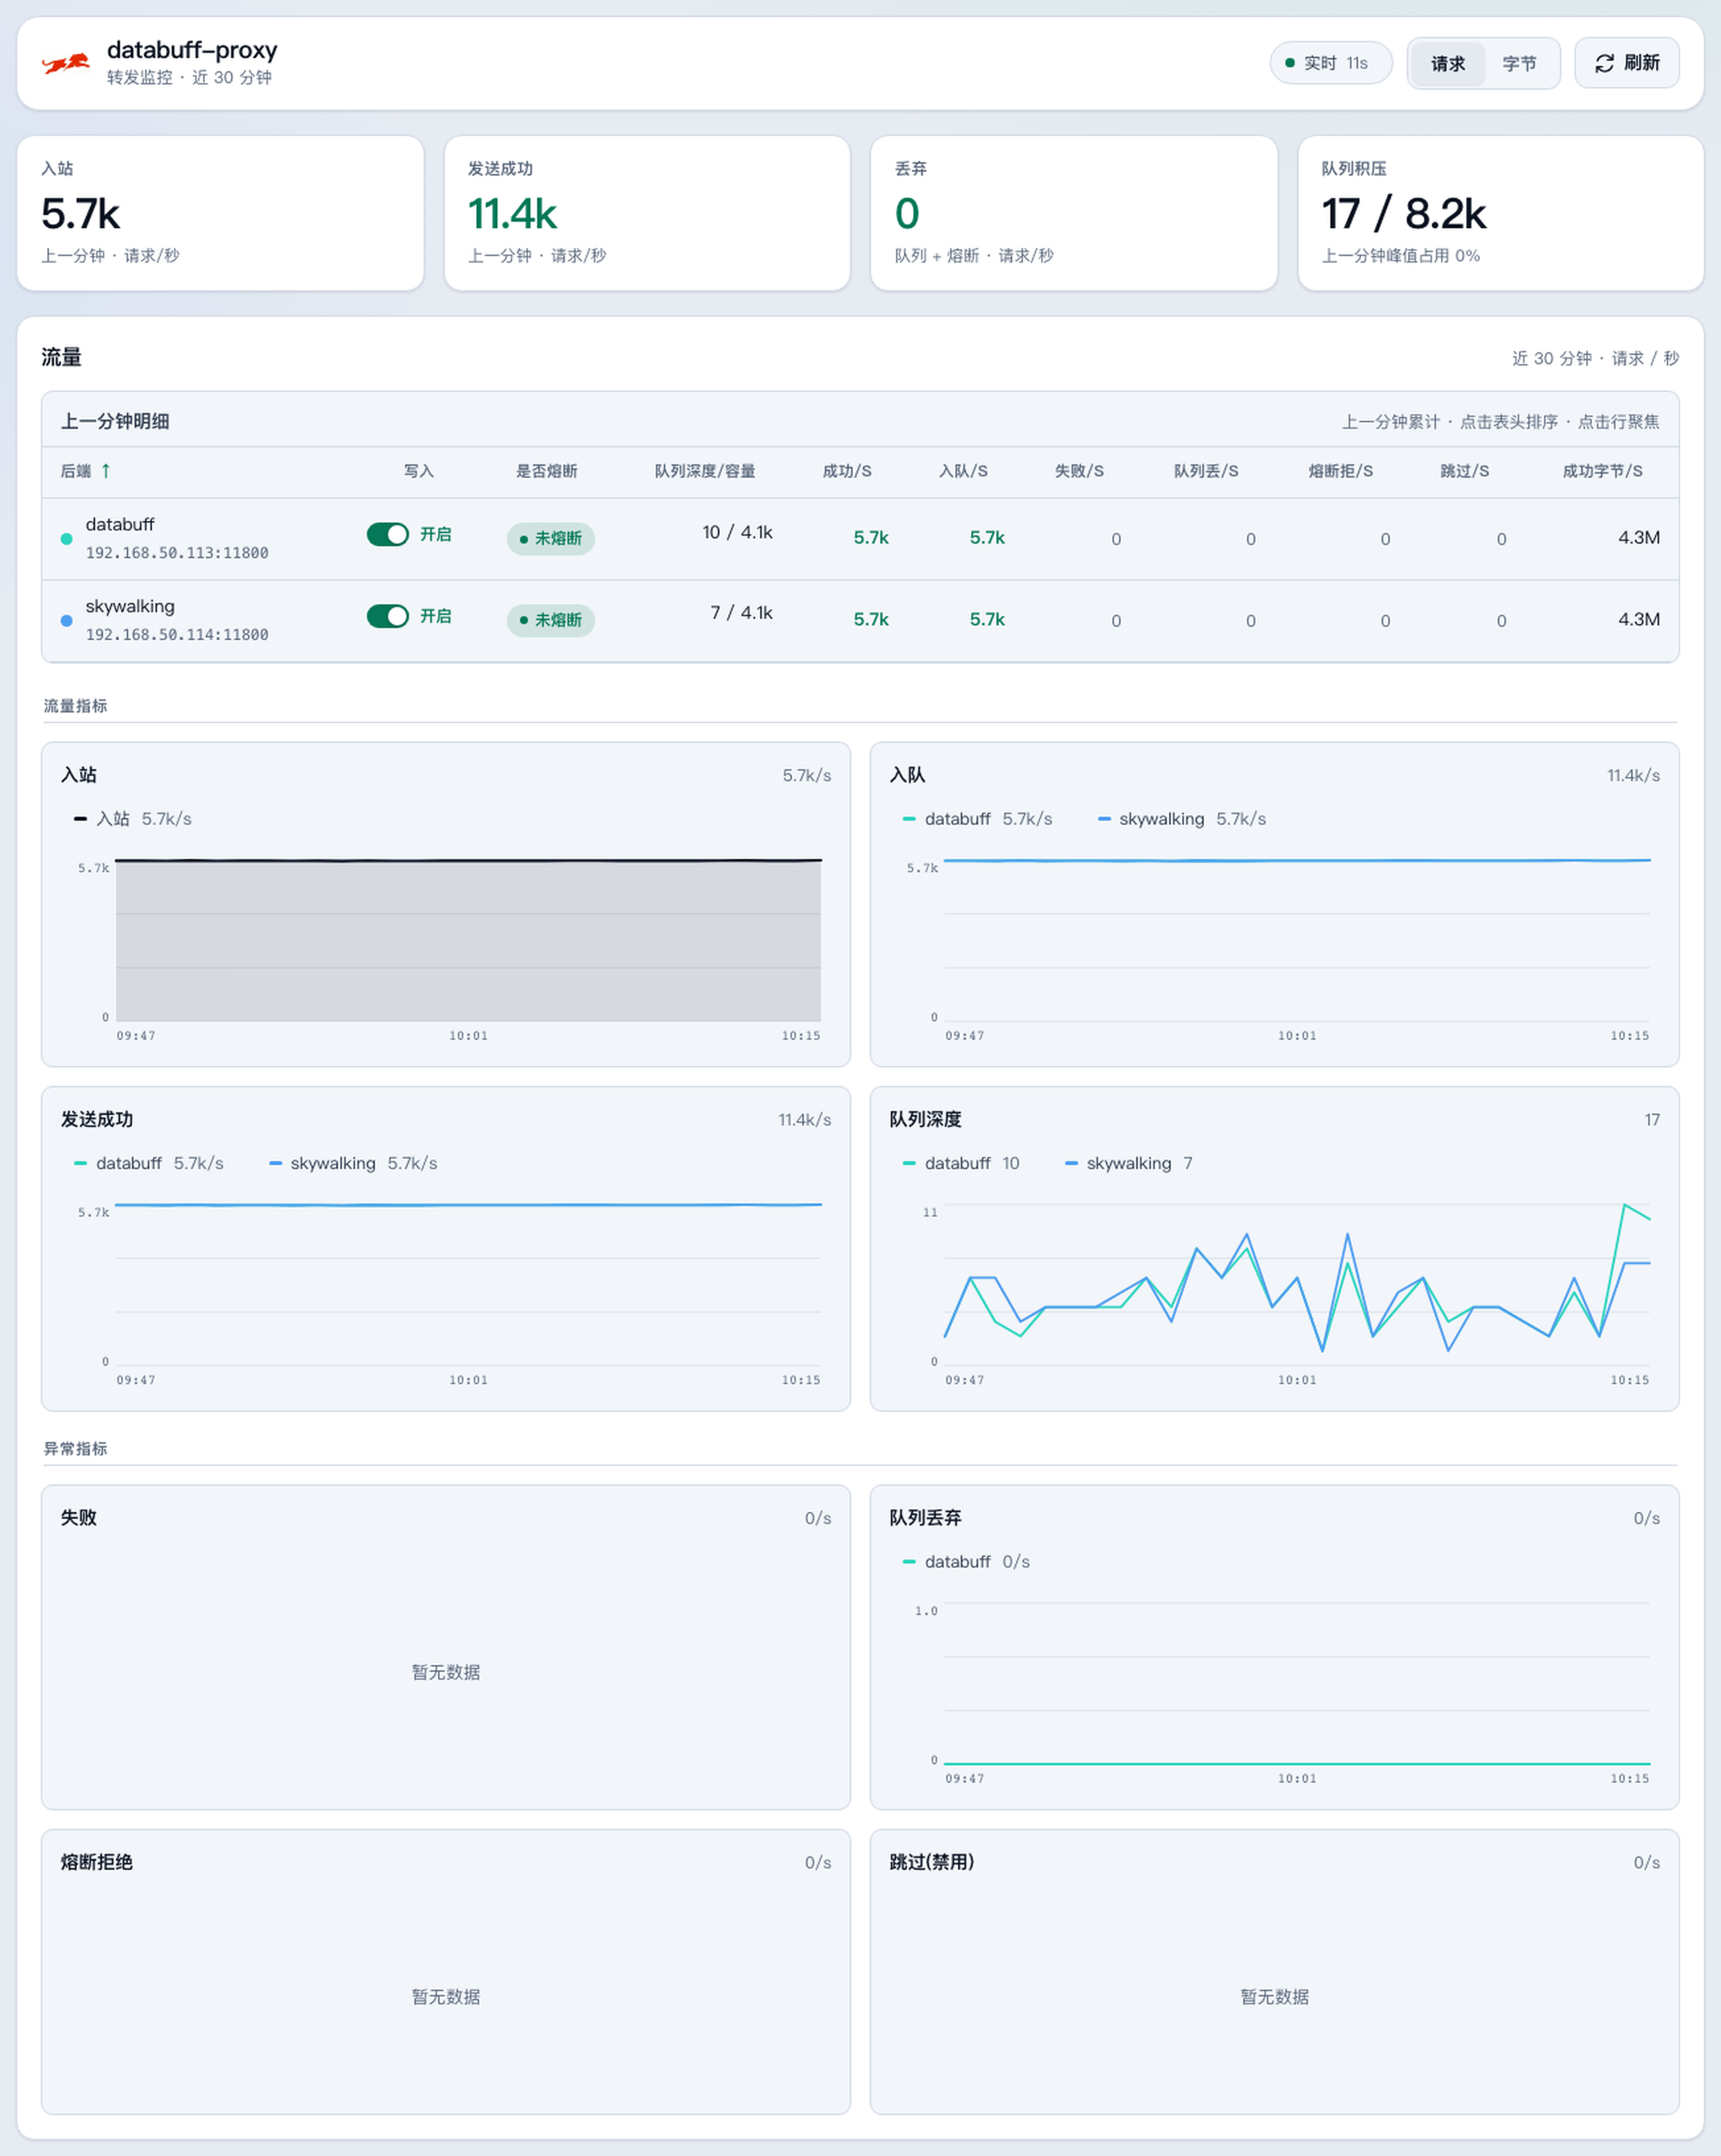This screenshot has height=2156, width=1721.
Task: Click the blue dot next to skywalking backend
Action: pyautogui.click(x=67, y=621)
